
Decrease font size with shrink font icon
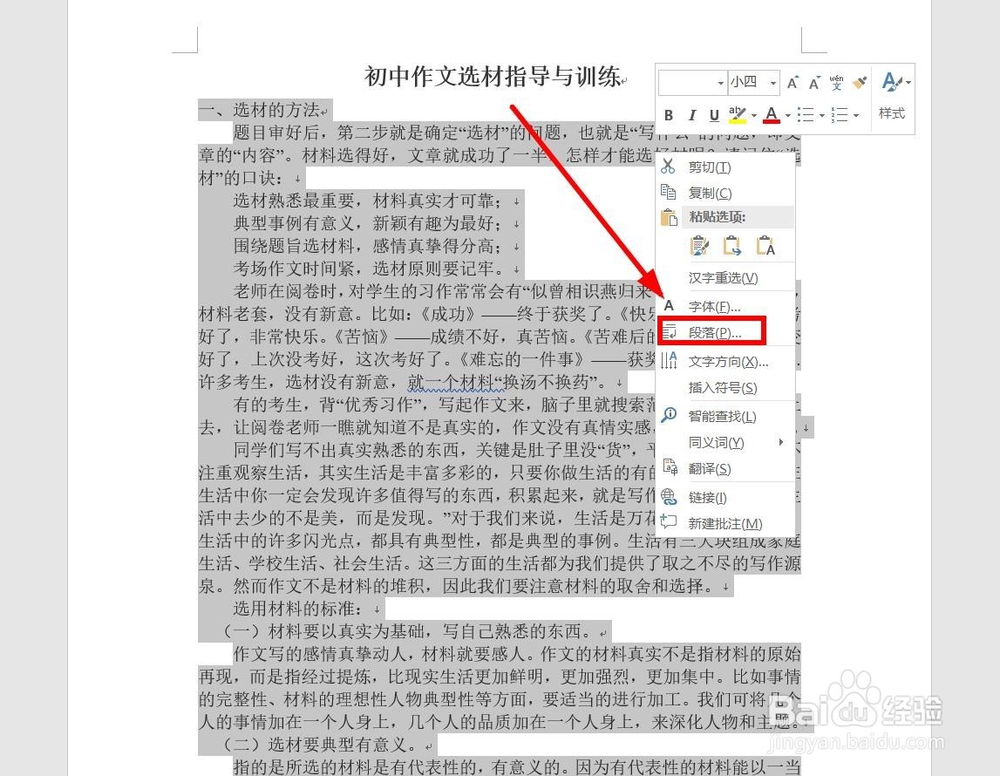pos(814,83)
